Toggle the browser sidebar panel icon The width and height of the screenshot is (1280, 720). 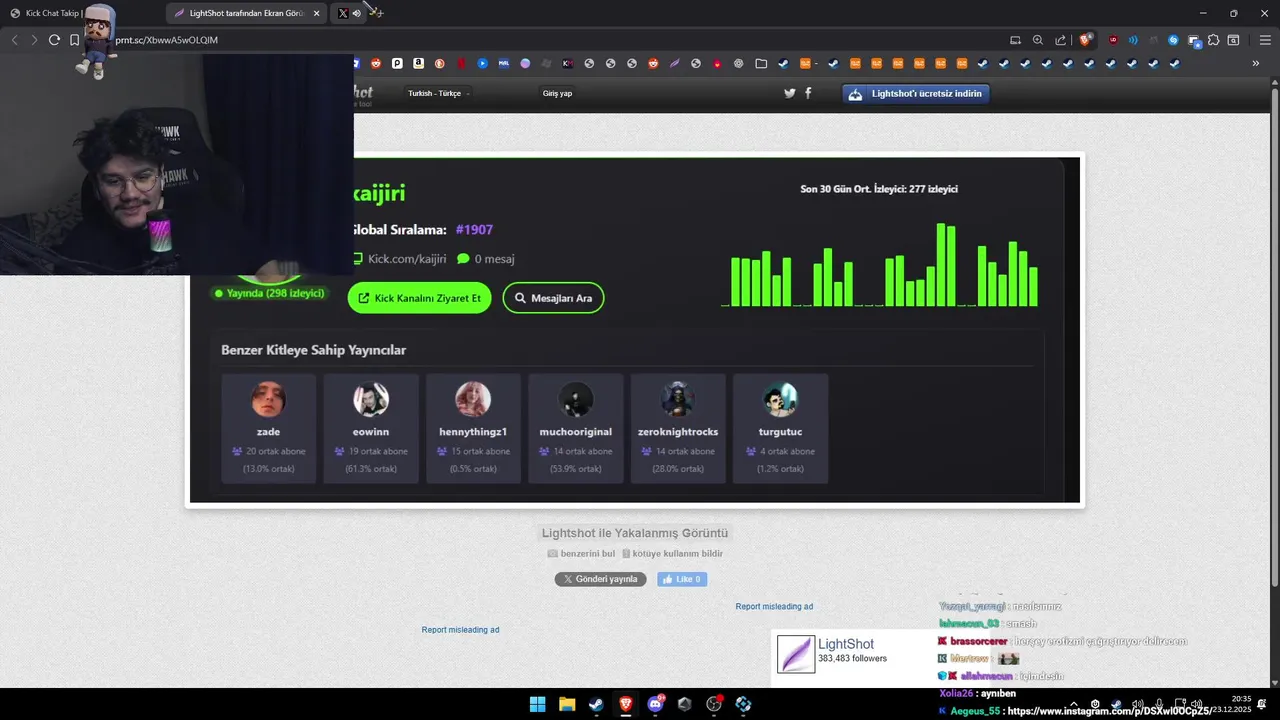pyautogui.click(x=1234, y=40)
